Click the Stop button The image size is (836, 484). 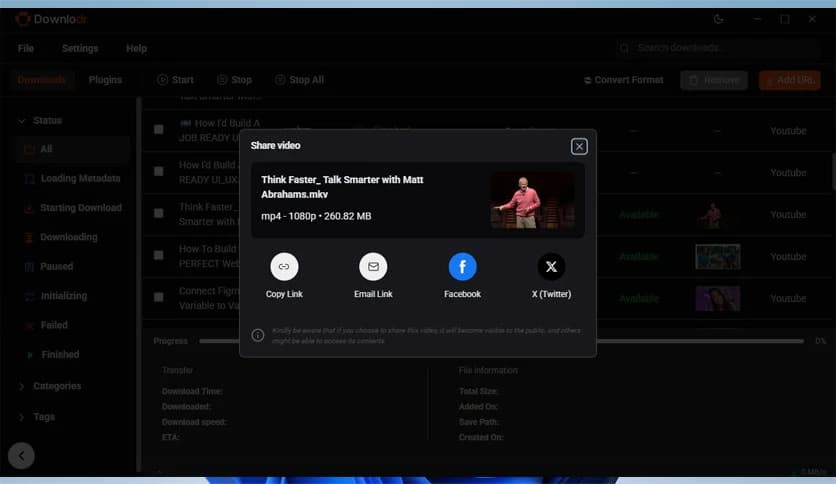click(235, 80)
